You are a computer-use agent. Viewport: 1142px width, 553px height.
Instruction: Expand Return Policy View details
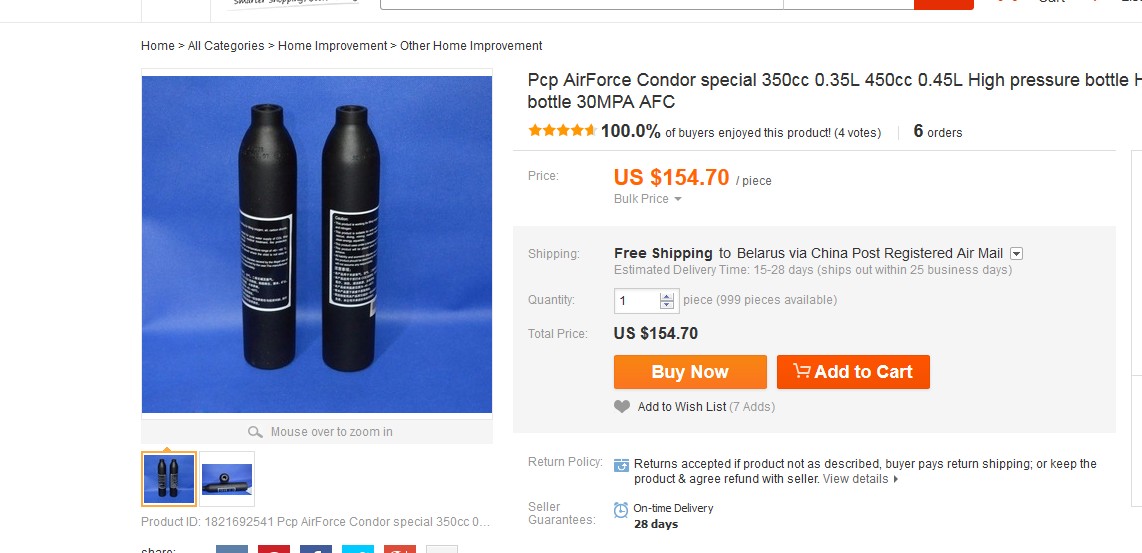860,479
